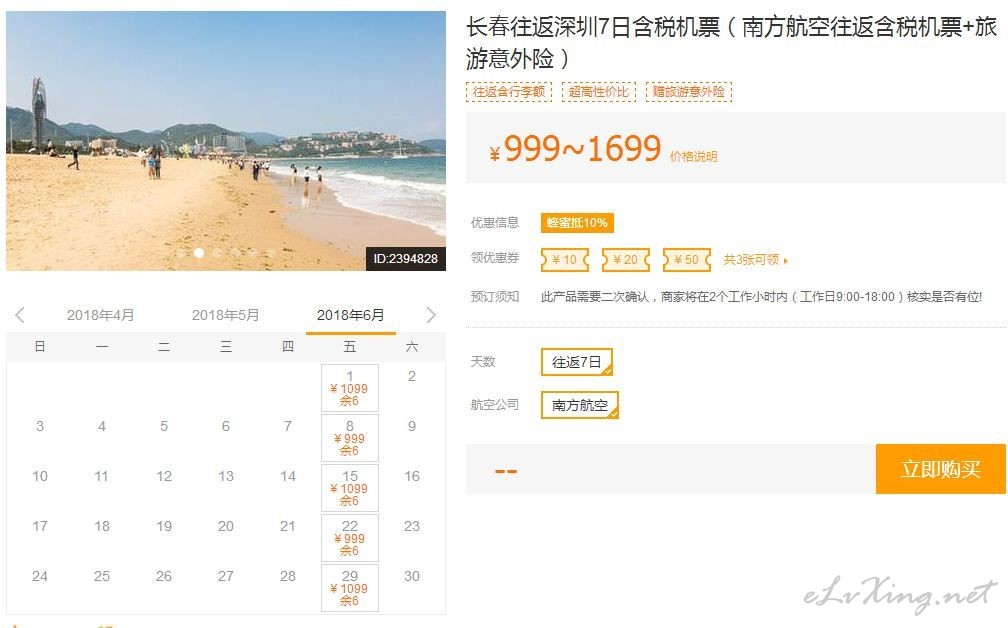The width and height of the screenshot is (1008, 628).
Task: Click calendar date 13
Action: coord(226,476)
